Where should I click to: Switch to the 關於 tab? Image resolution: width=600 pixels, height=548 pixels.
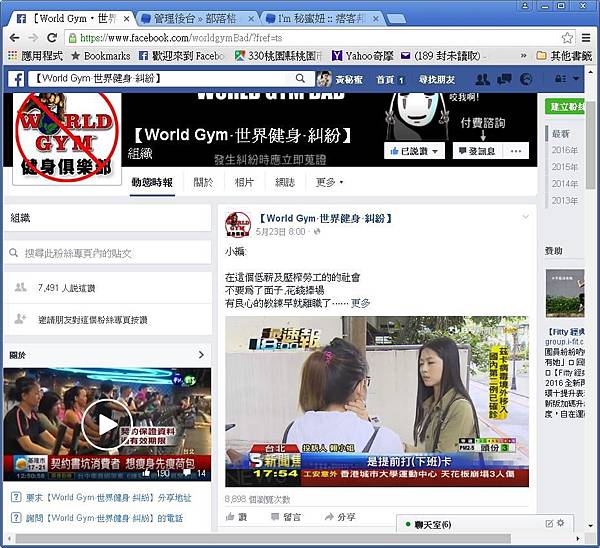point(203,183)
